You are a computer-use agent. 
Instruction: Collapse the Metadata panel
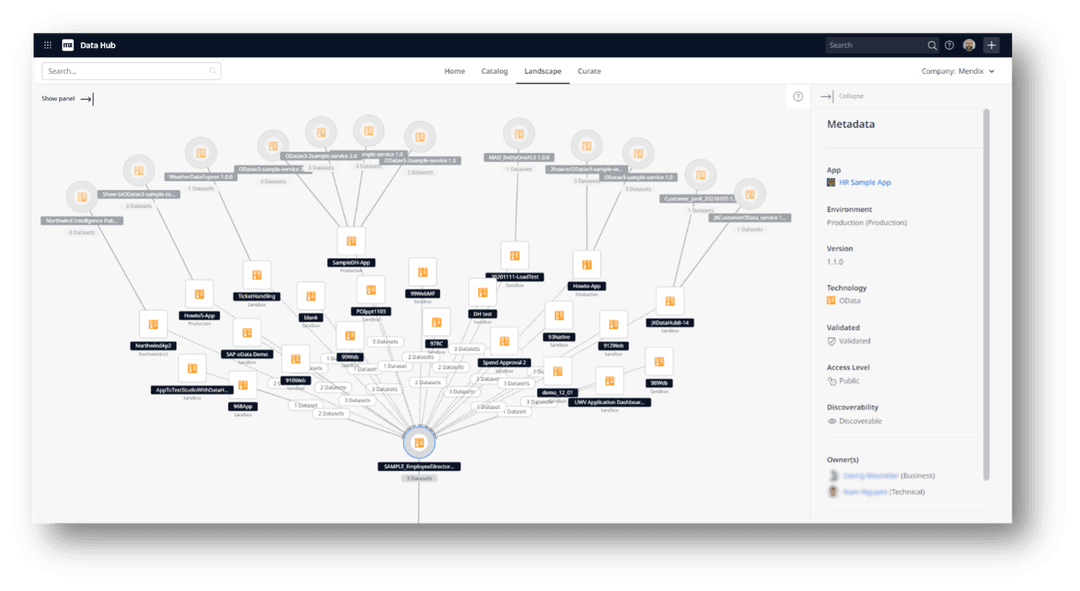tap(842, 96)
